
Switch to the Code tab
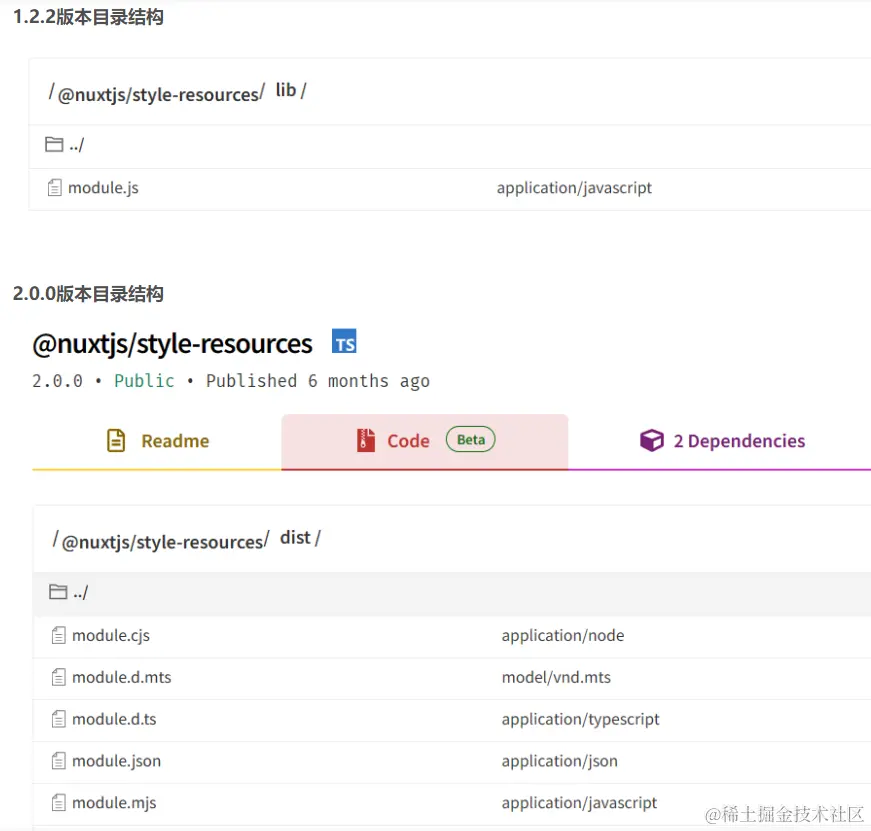click(x=424, y=441)
